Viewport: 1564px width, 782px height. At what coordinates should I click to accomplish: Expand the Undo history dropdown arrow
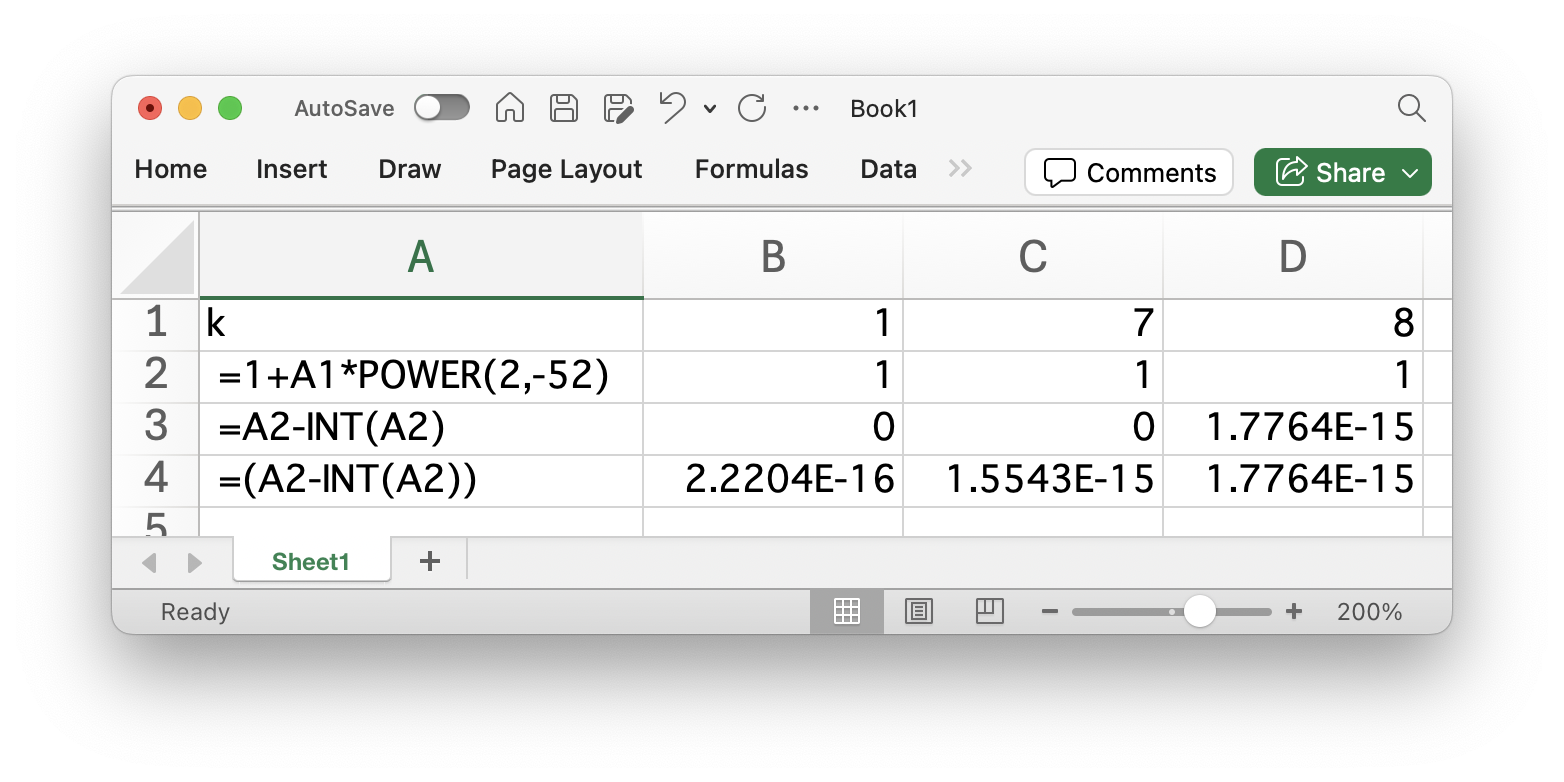[x=710, y=109]
